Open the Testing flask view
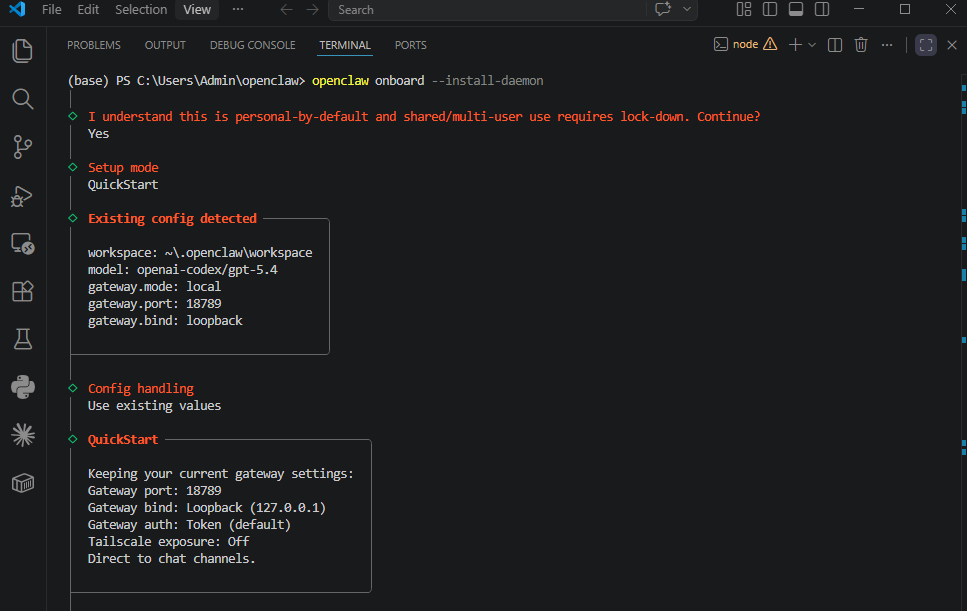Screen dimensions: 967x611 [23, 339]
